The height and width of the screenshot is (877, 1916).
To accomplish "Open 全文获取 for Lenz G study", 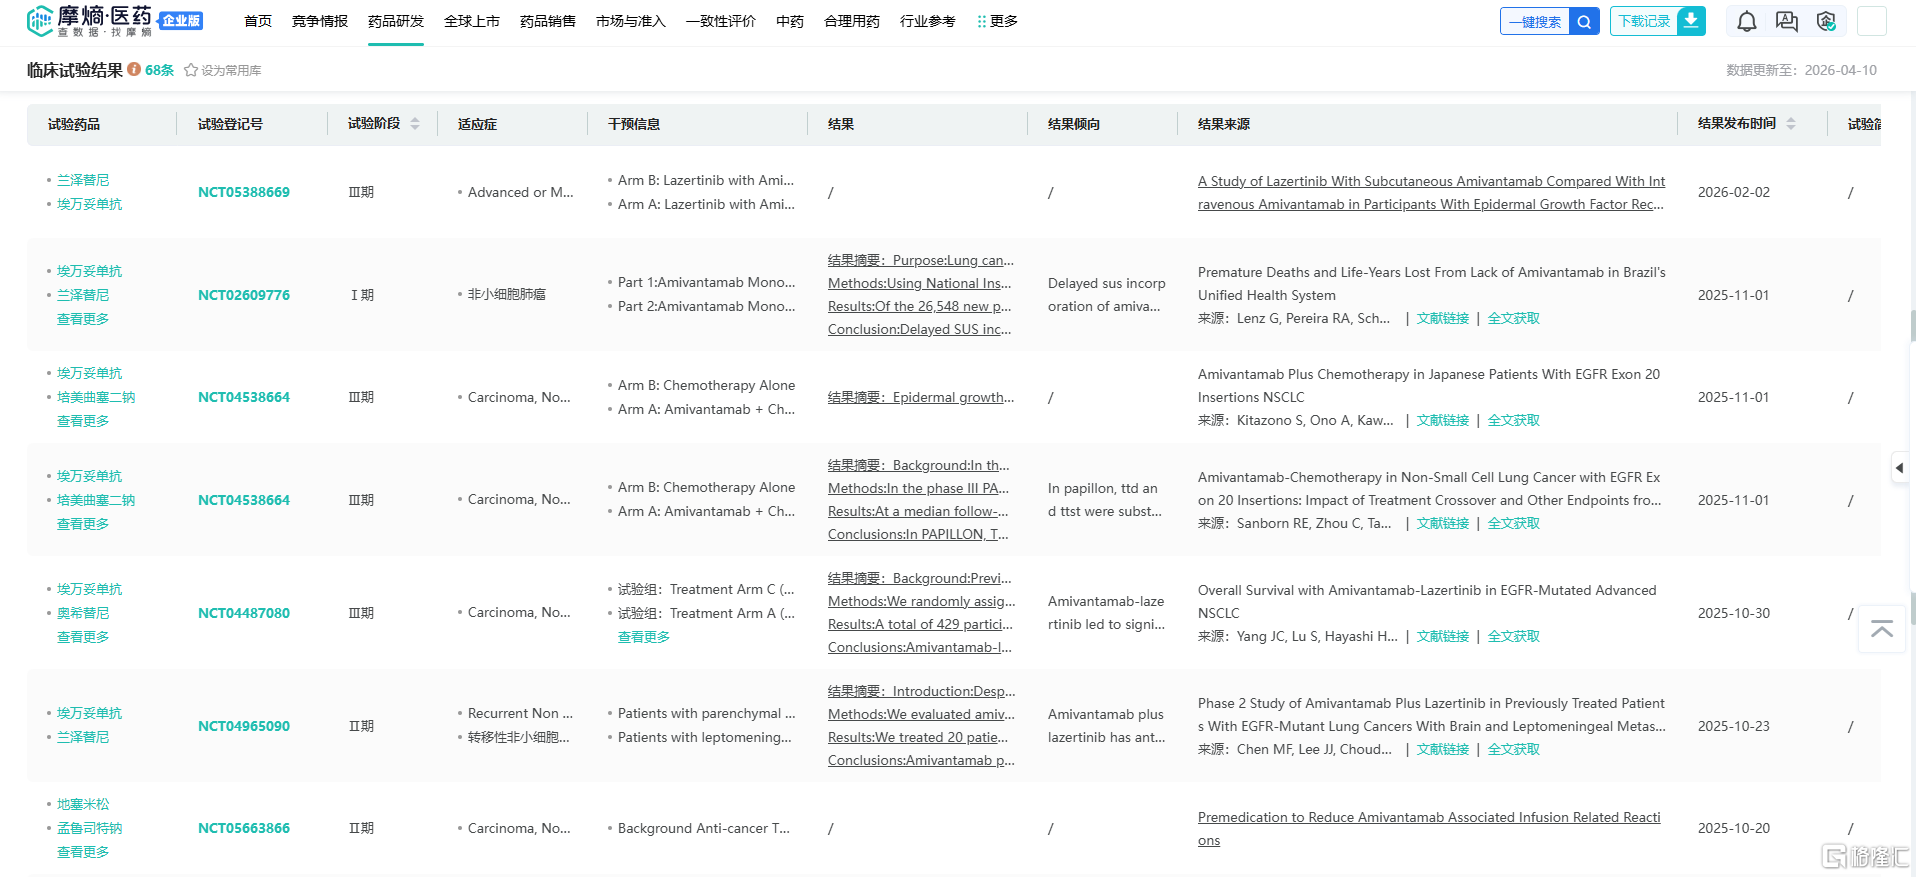I will click(1514, 318).
